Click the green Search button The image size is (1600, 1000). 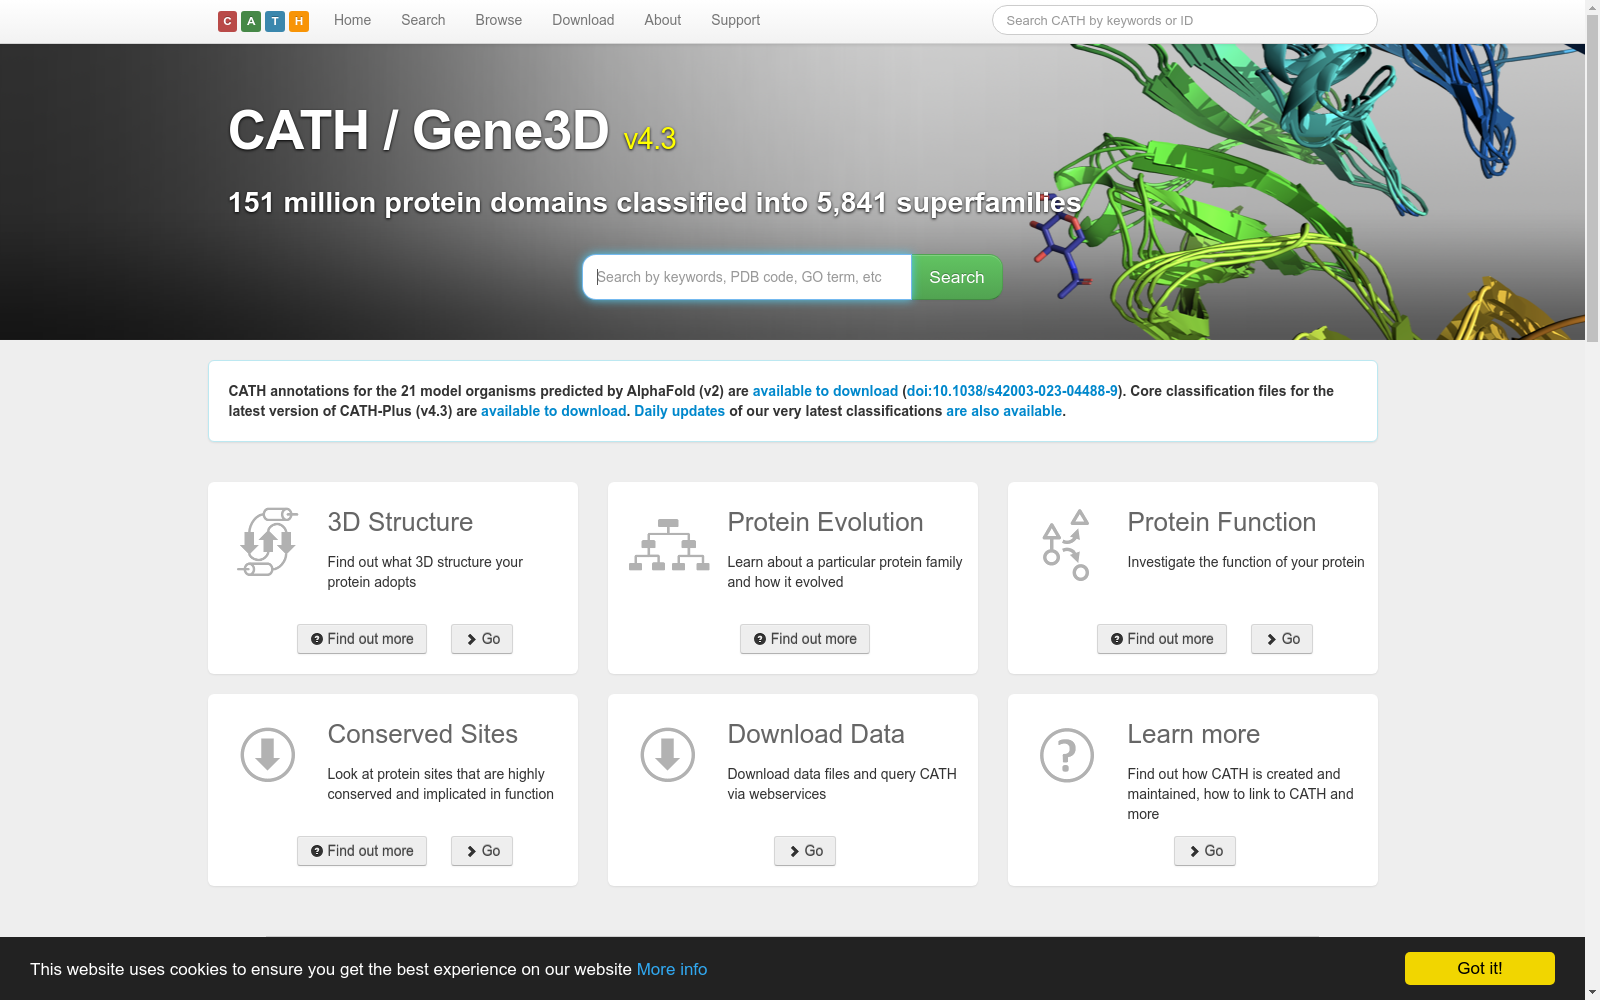pos(957,277)
